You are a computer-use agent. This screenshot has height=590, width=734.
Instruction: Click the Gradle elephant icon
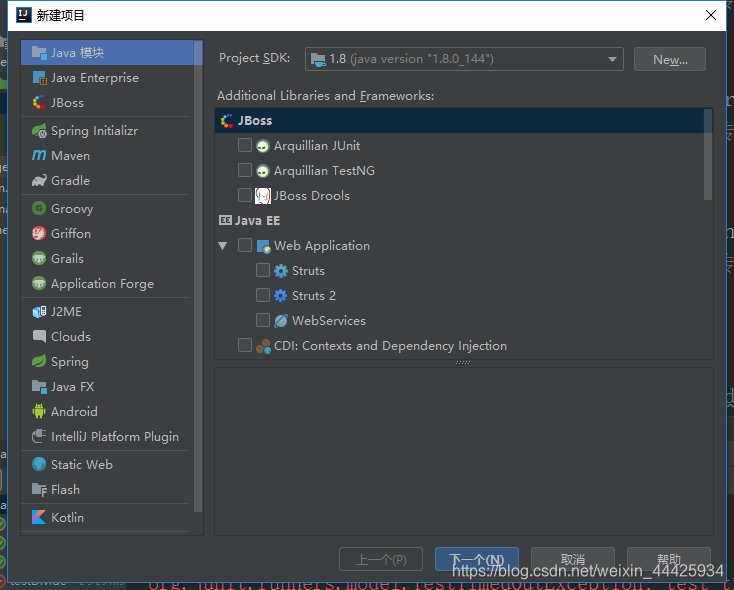[x=39, y=181]
